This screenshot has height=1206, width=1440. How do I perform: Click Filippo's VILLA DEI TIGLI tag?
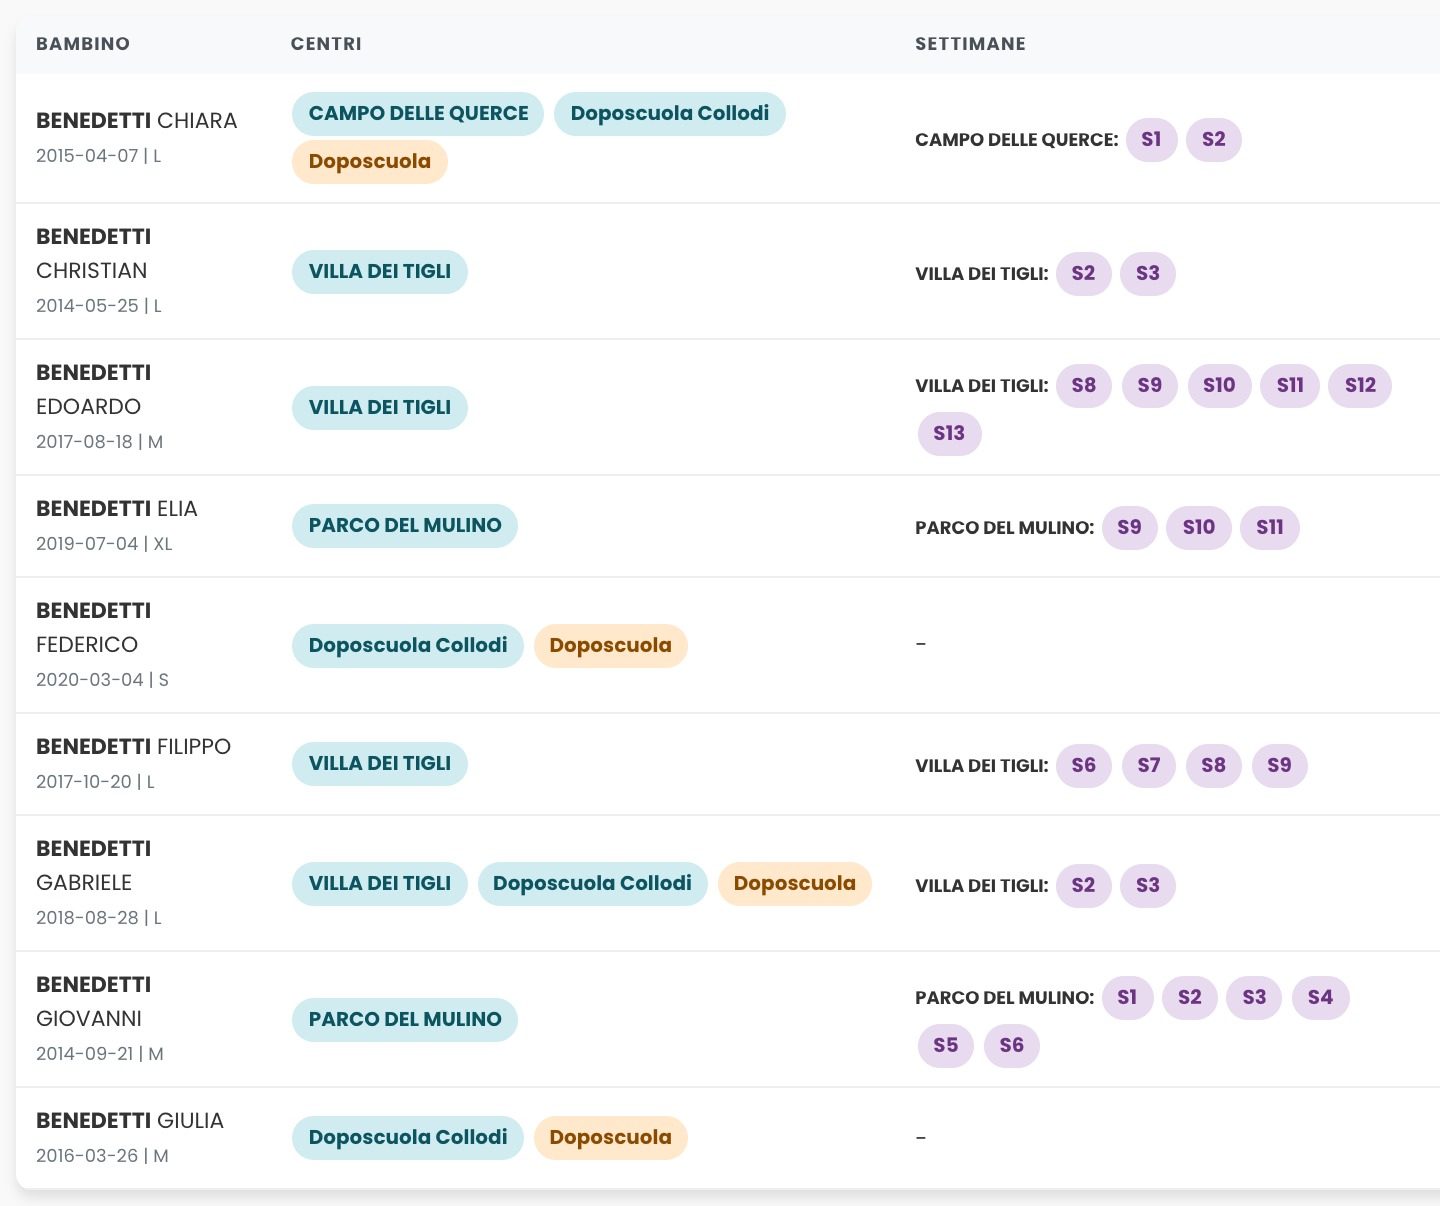point(380,764)
